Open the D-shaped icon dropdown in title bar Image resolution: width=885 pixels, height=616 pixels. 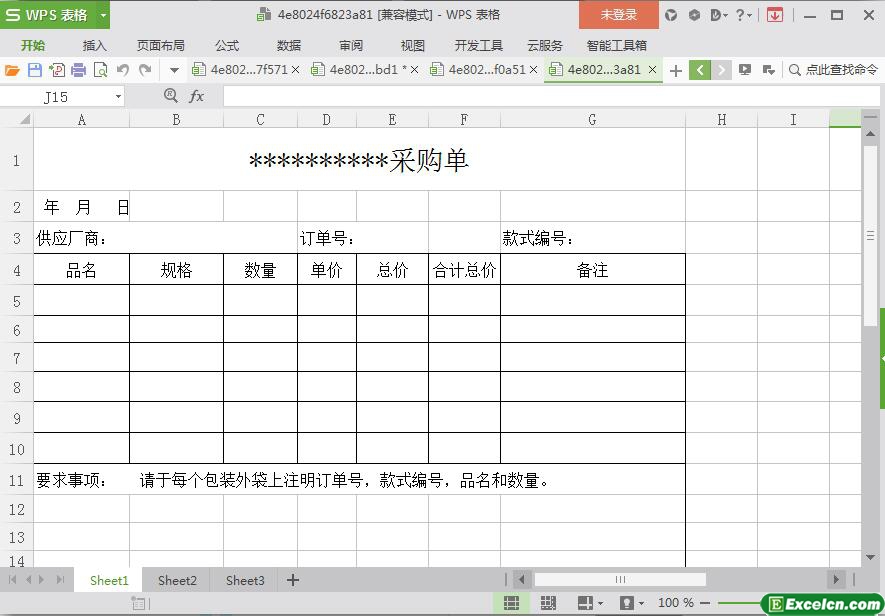point(718,15)
